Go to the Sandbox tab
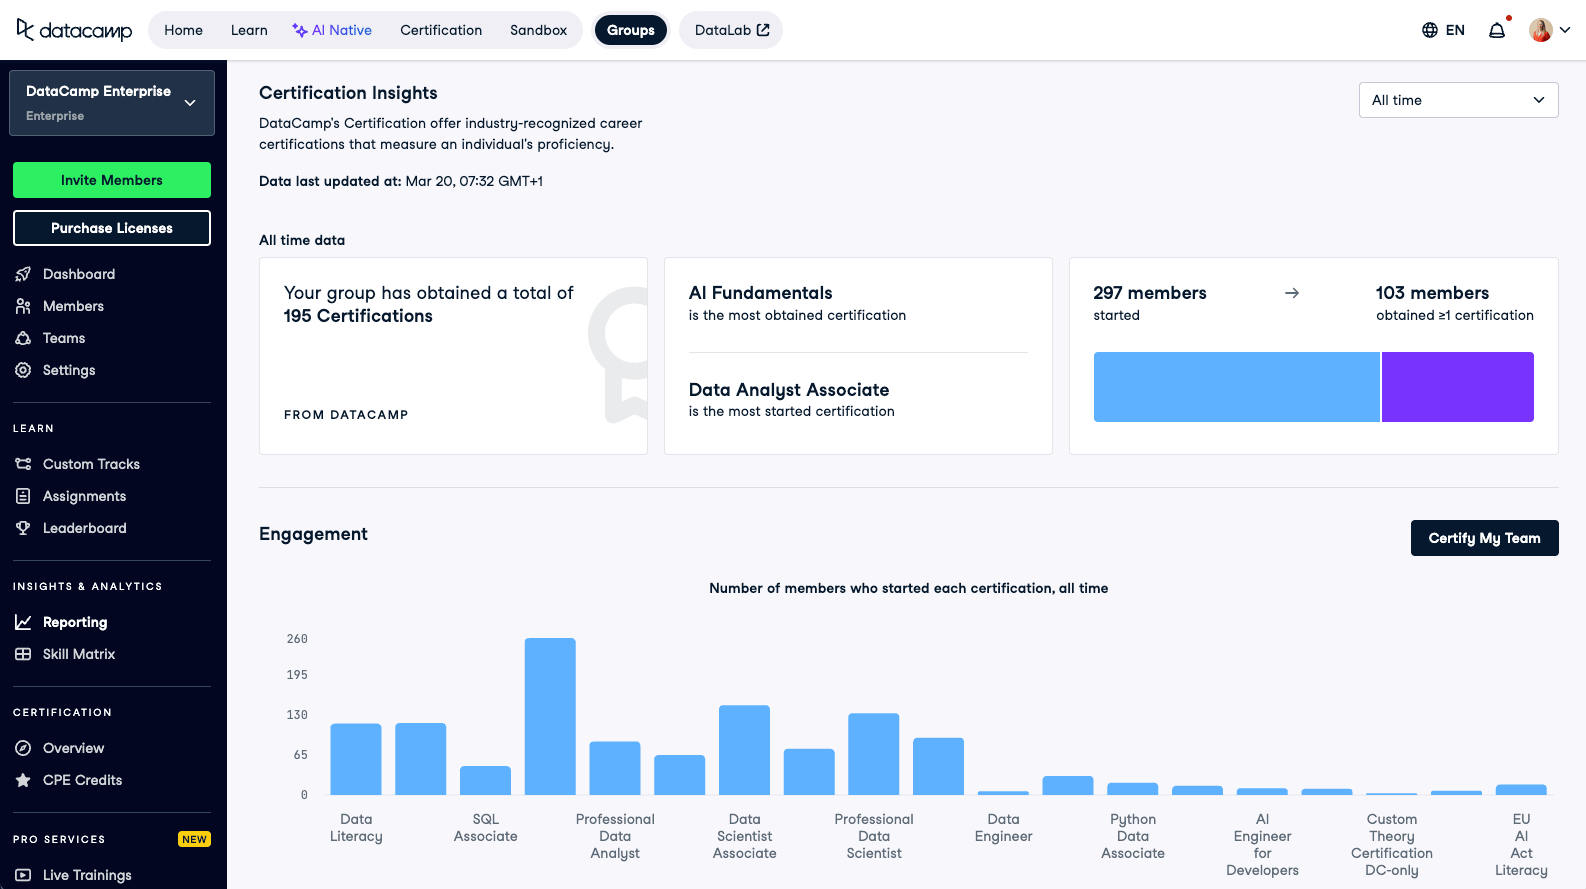The height and width of the screenshot is (889, 1586). pyautogui.click(x=538, y=30)
